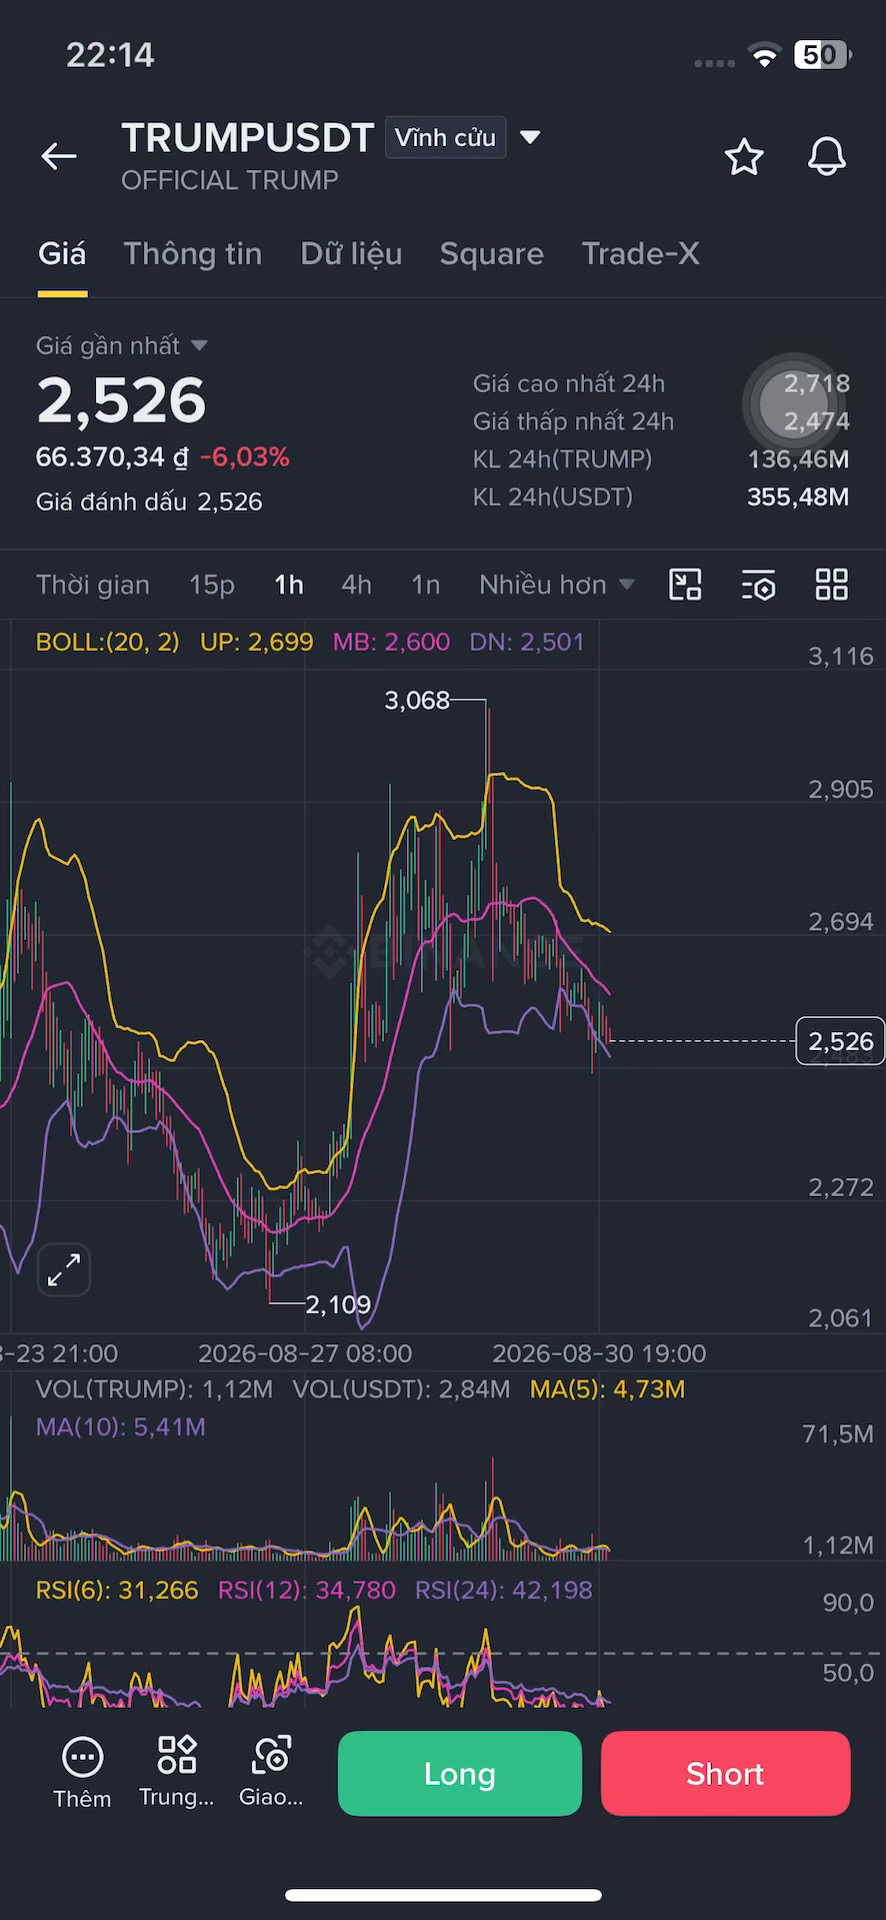This screenshot has width=886, height=1920.
Task: Expand chart to fullscreen
Action: tap(64, 1270)
